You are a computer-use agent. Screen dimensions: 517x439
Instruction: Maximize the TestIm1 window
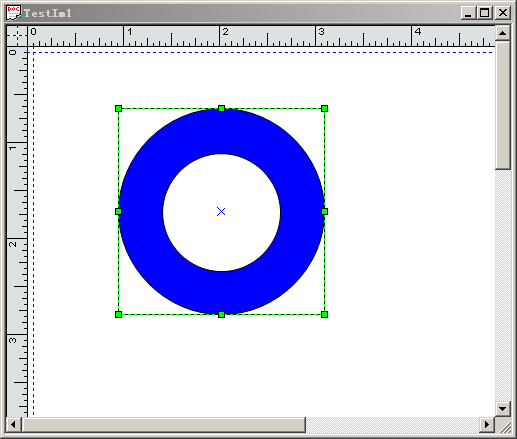coord(485,13)
